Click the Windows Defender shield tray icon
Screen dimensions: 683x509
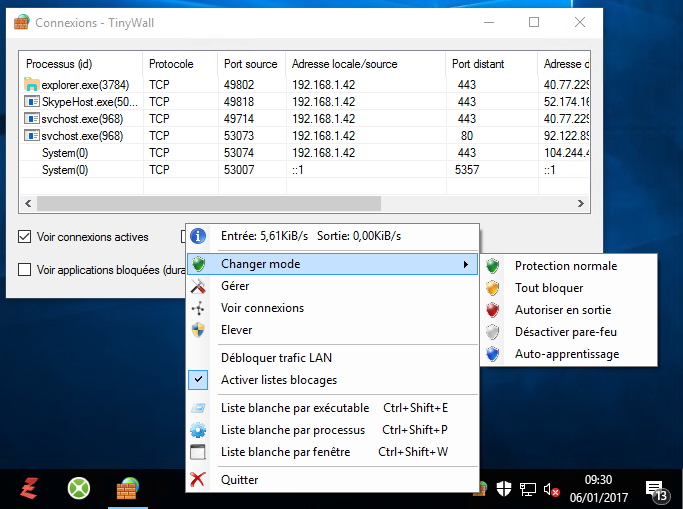coord(504,489)
